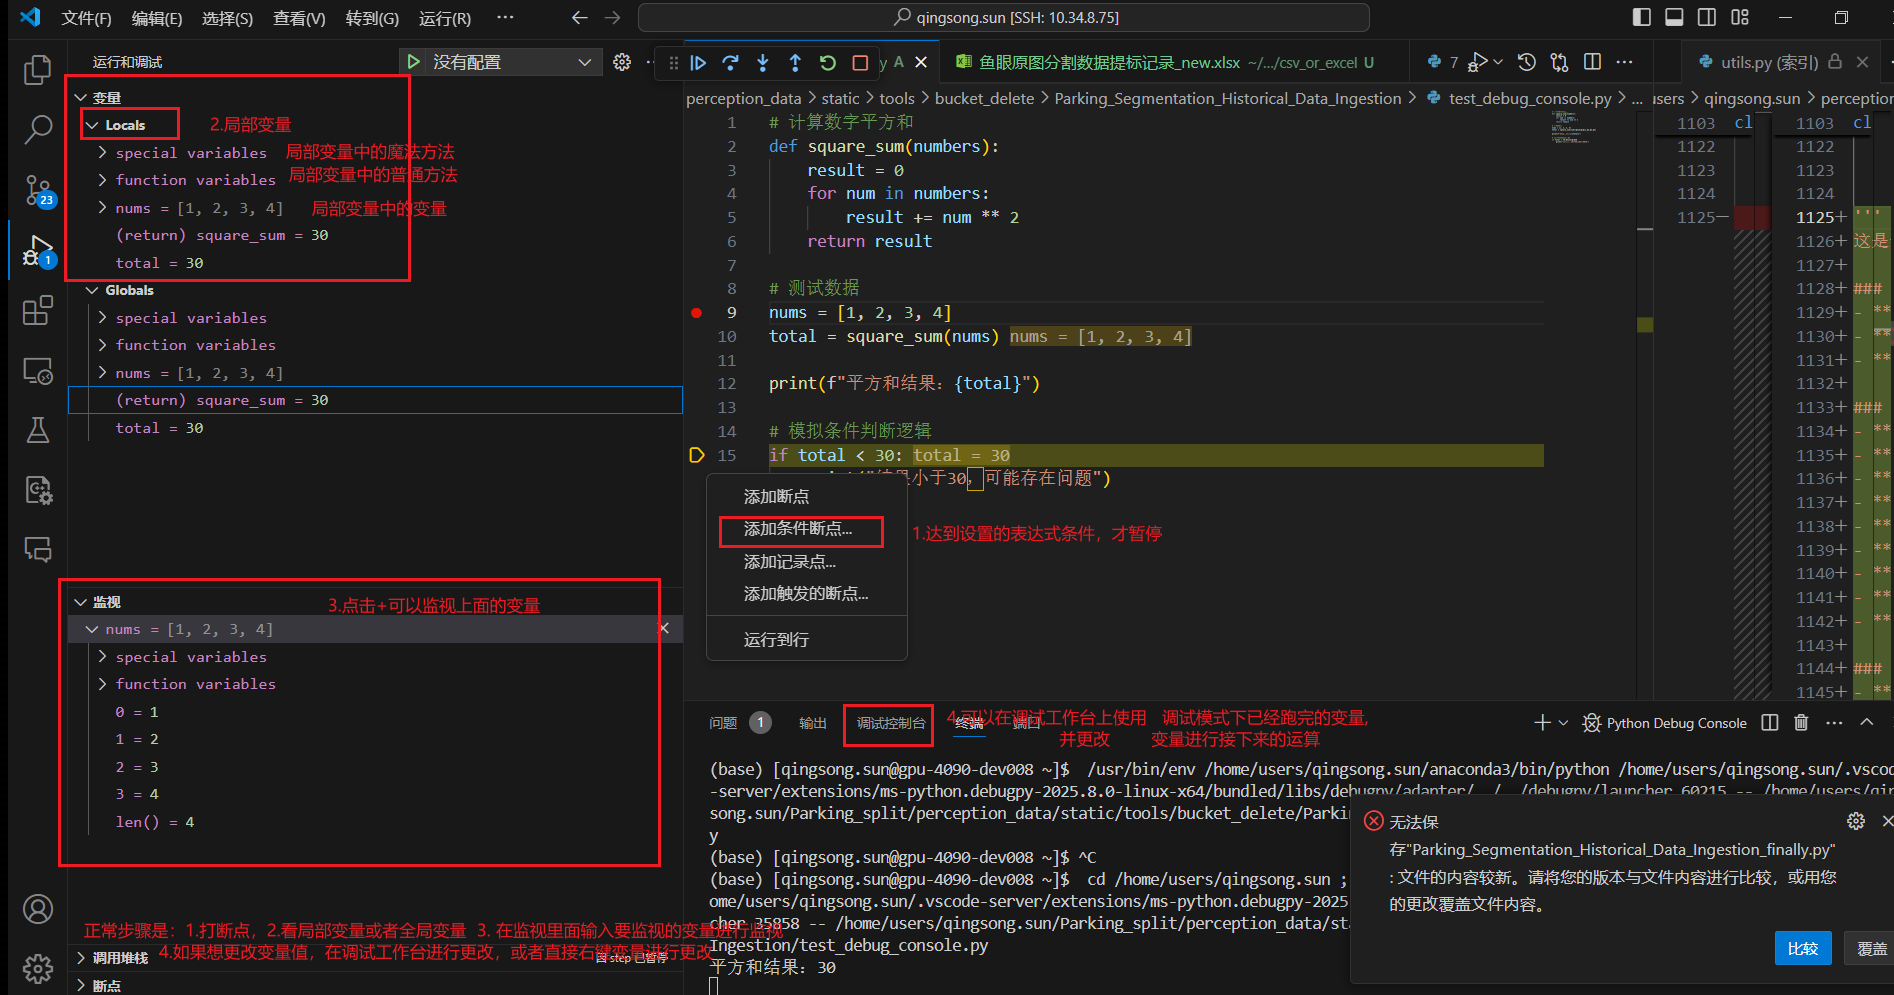The image size is (1894, 995).
Task: Open the 没有配置 run configuration dropdown
Action: coord(500,62)
